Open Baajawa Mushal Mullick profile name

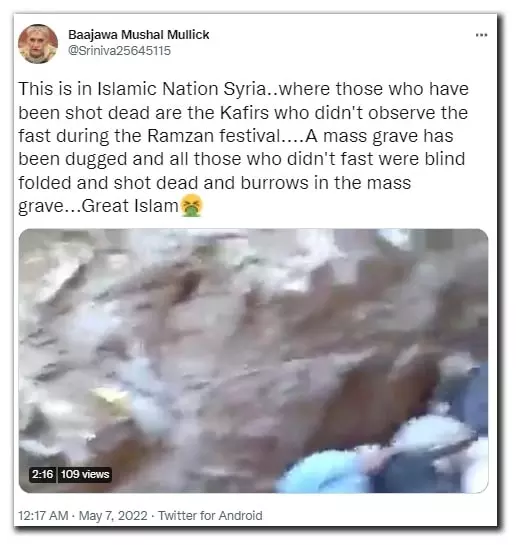point(139,35)
